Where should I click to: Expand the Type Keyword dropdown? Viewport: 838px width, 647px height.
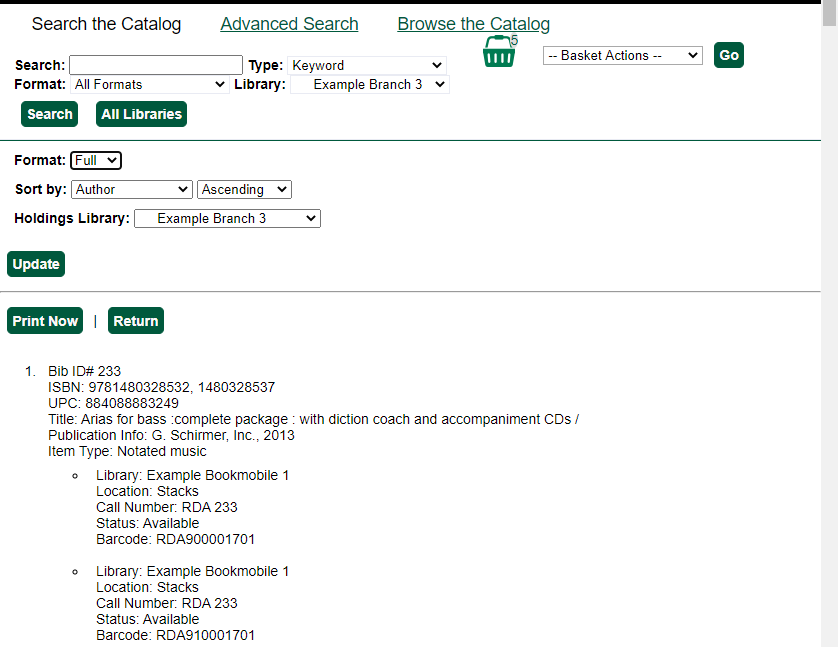coord(367,65)
